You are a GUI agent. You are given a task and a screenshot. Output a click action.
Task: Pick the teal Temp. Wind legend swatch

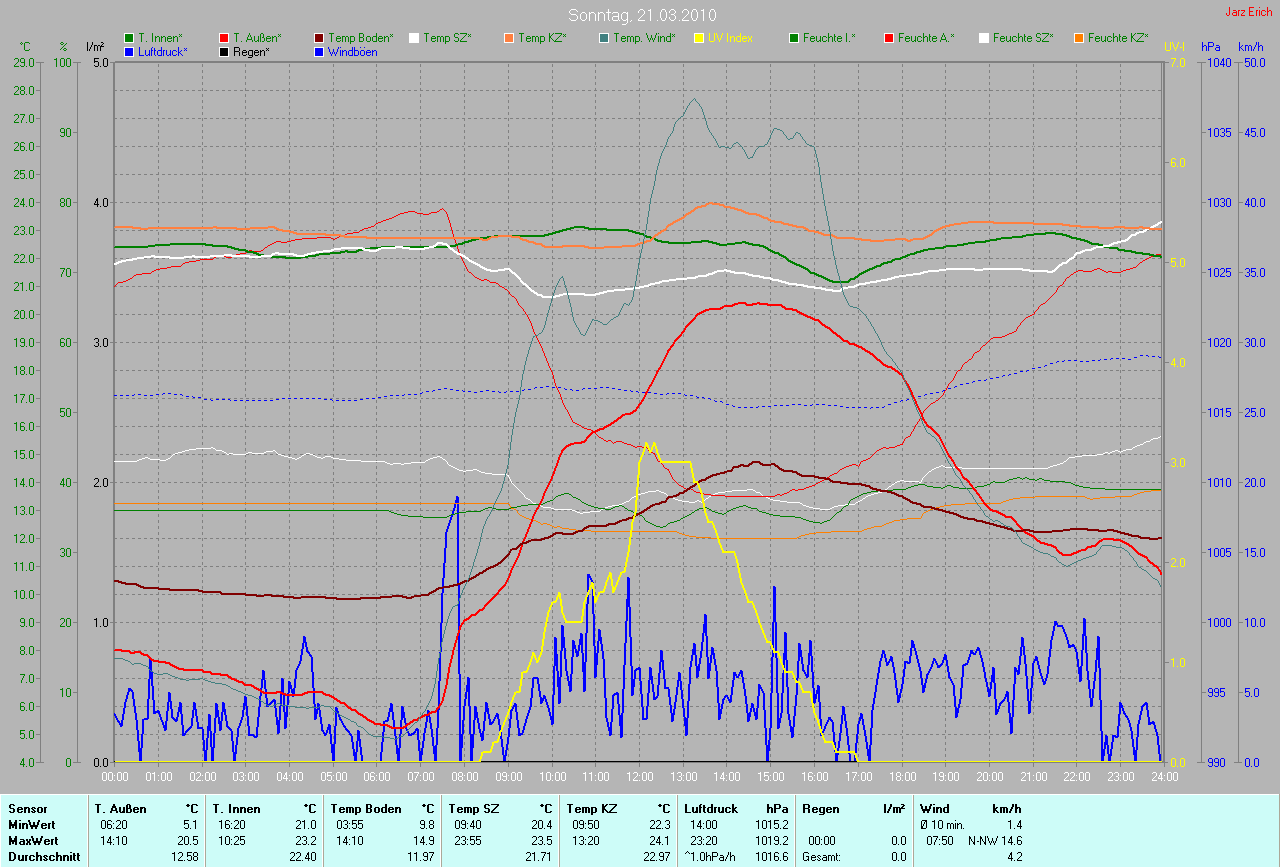[x=604, y=38]
